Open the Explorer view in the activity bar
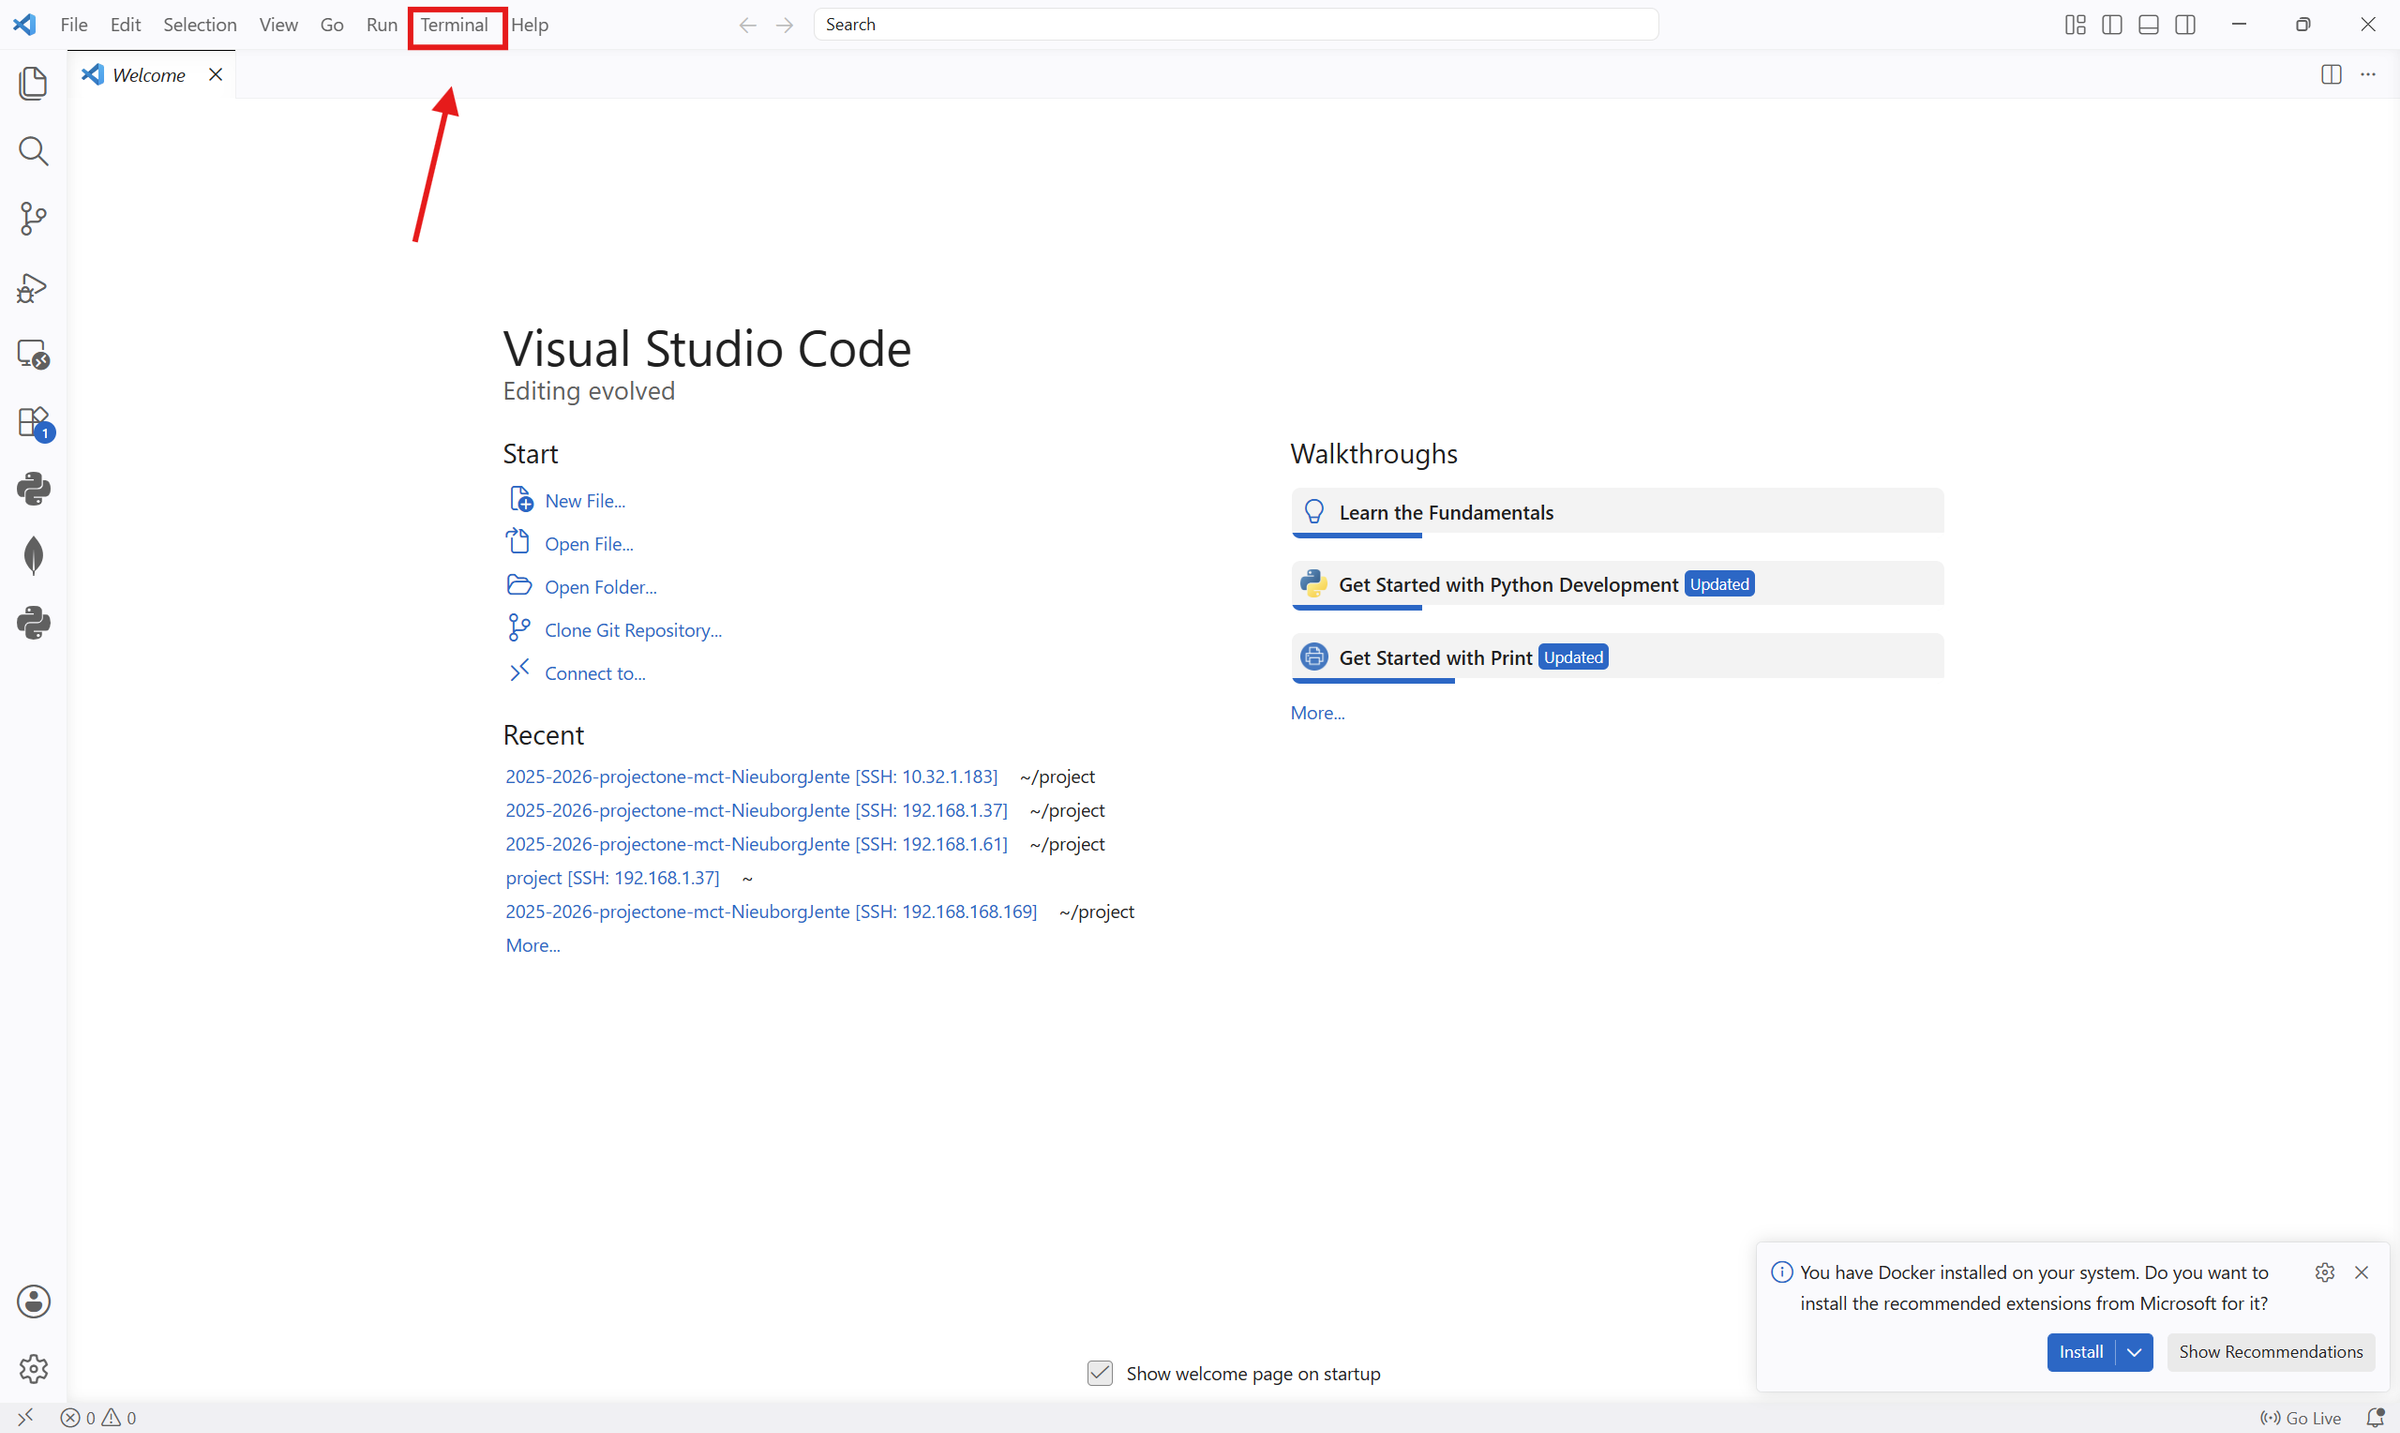Image resolution: width=2400 pixels, height=1433 pixels. pos(33,83)
